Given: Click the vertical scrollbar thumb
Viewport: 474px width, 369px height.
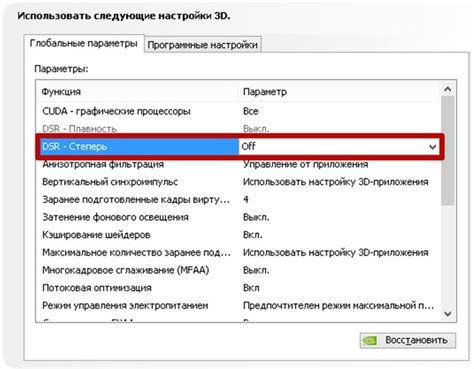Looking at the screenshot, I should coord(448,151).
